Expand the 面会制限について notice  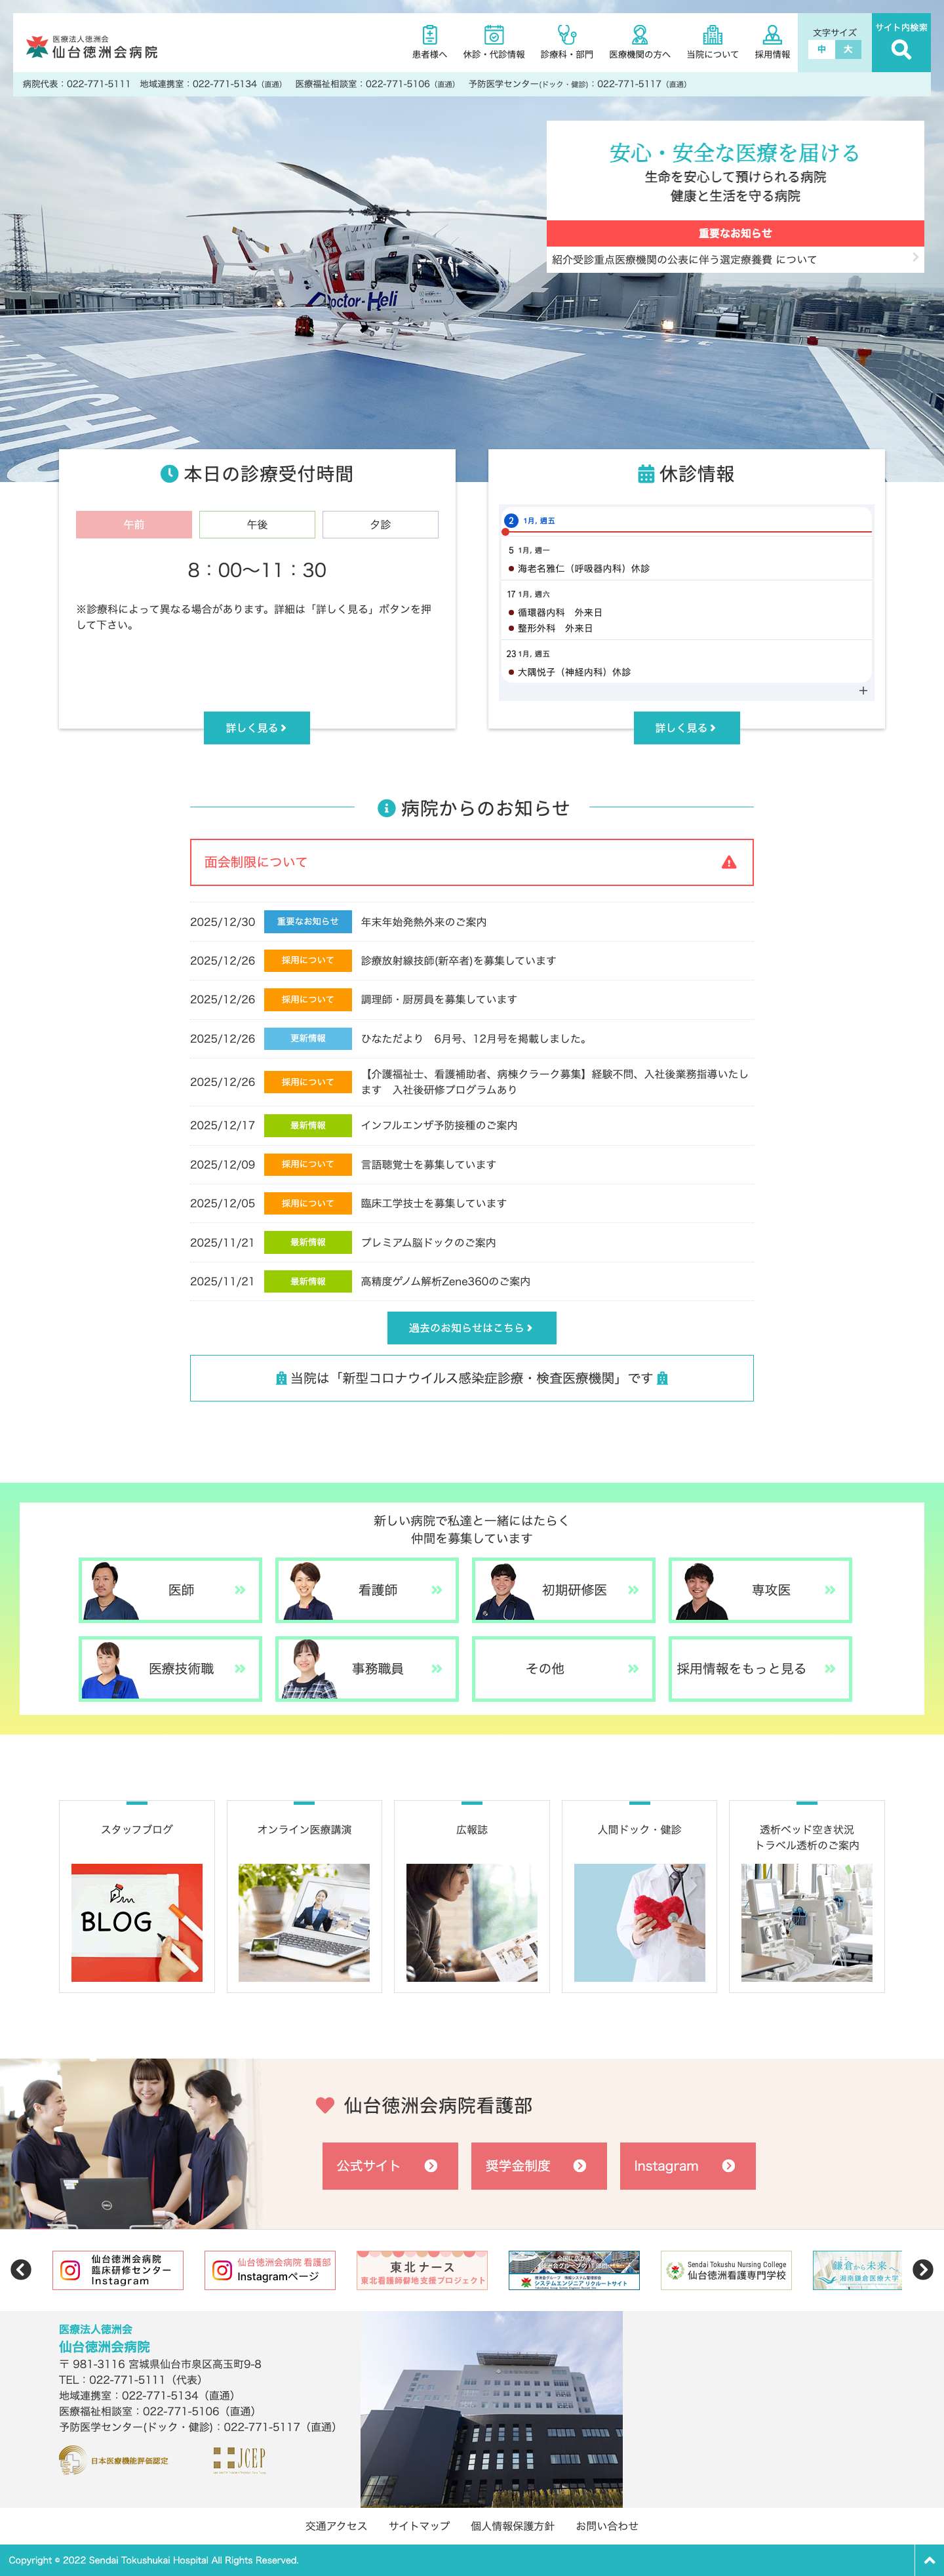[472, 862]
